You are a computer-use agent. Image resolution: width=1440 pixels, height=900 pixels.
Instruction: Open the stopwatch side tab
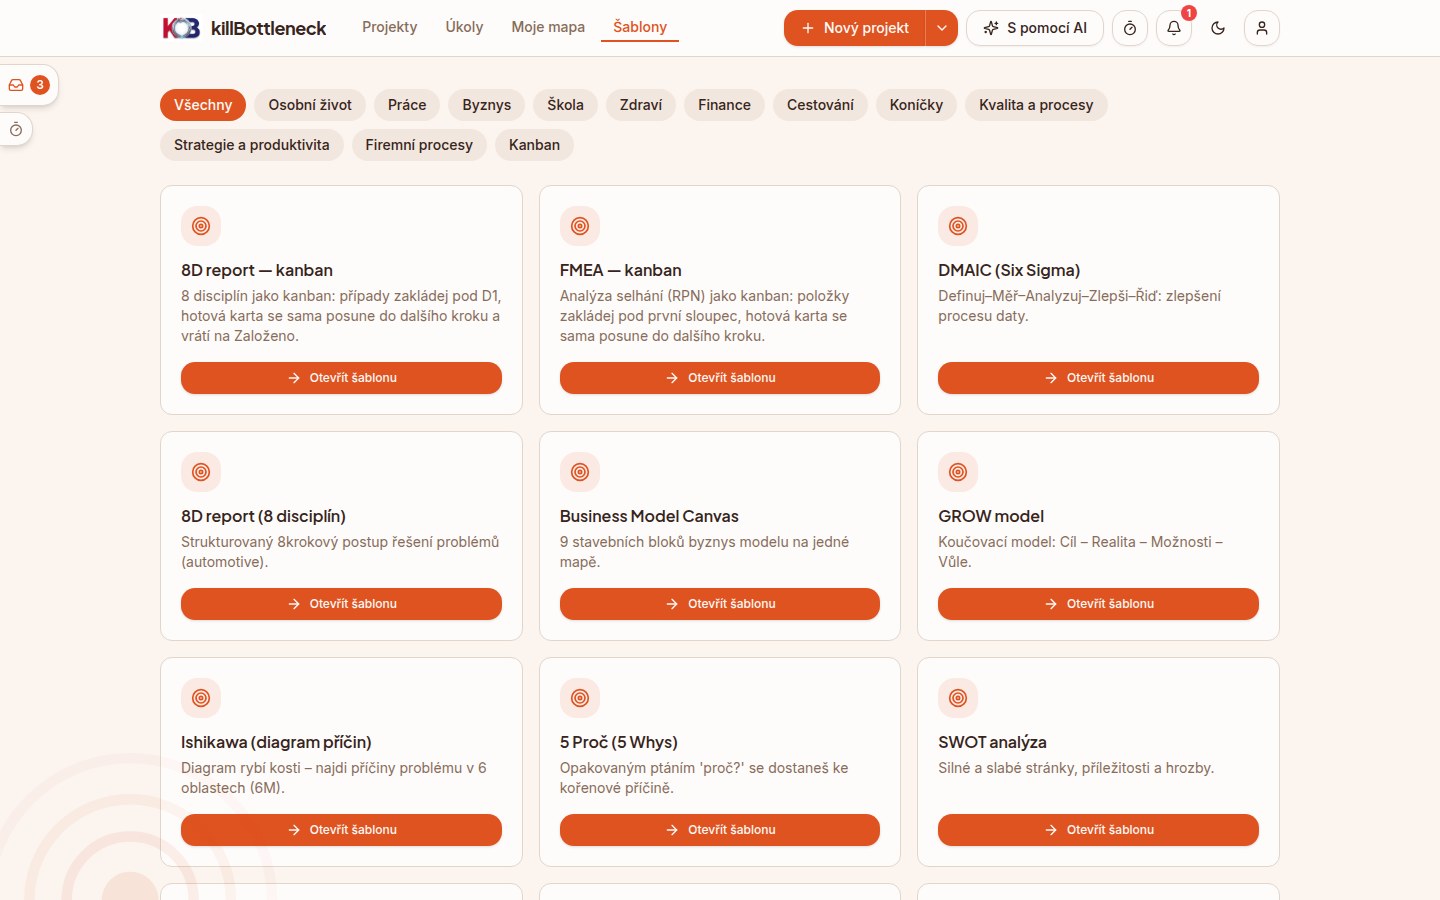pos(16,129)
